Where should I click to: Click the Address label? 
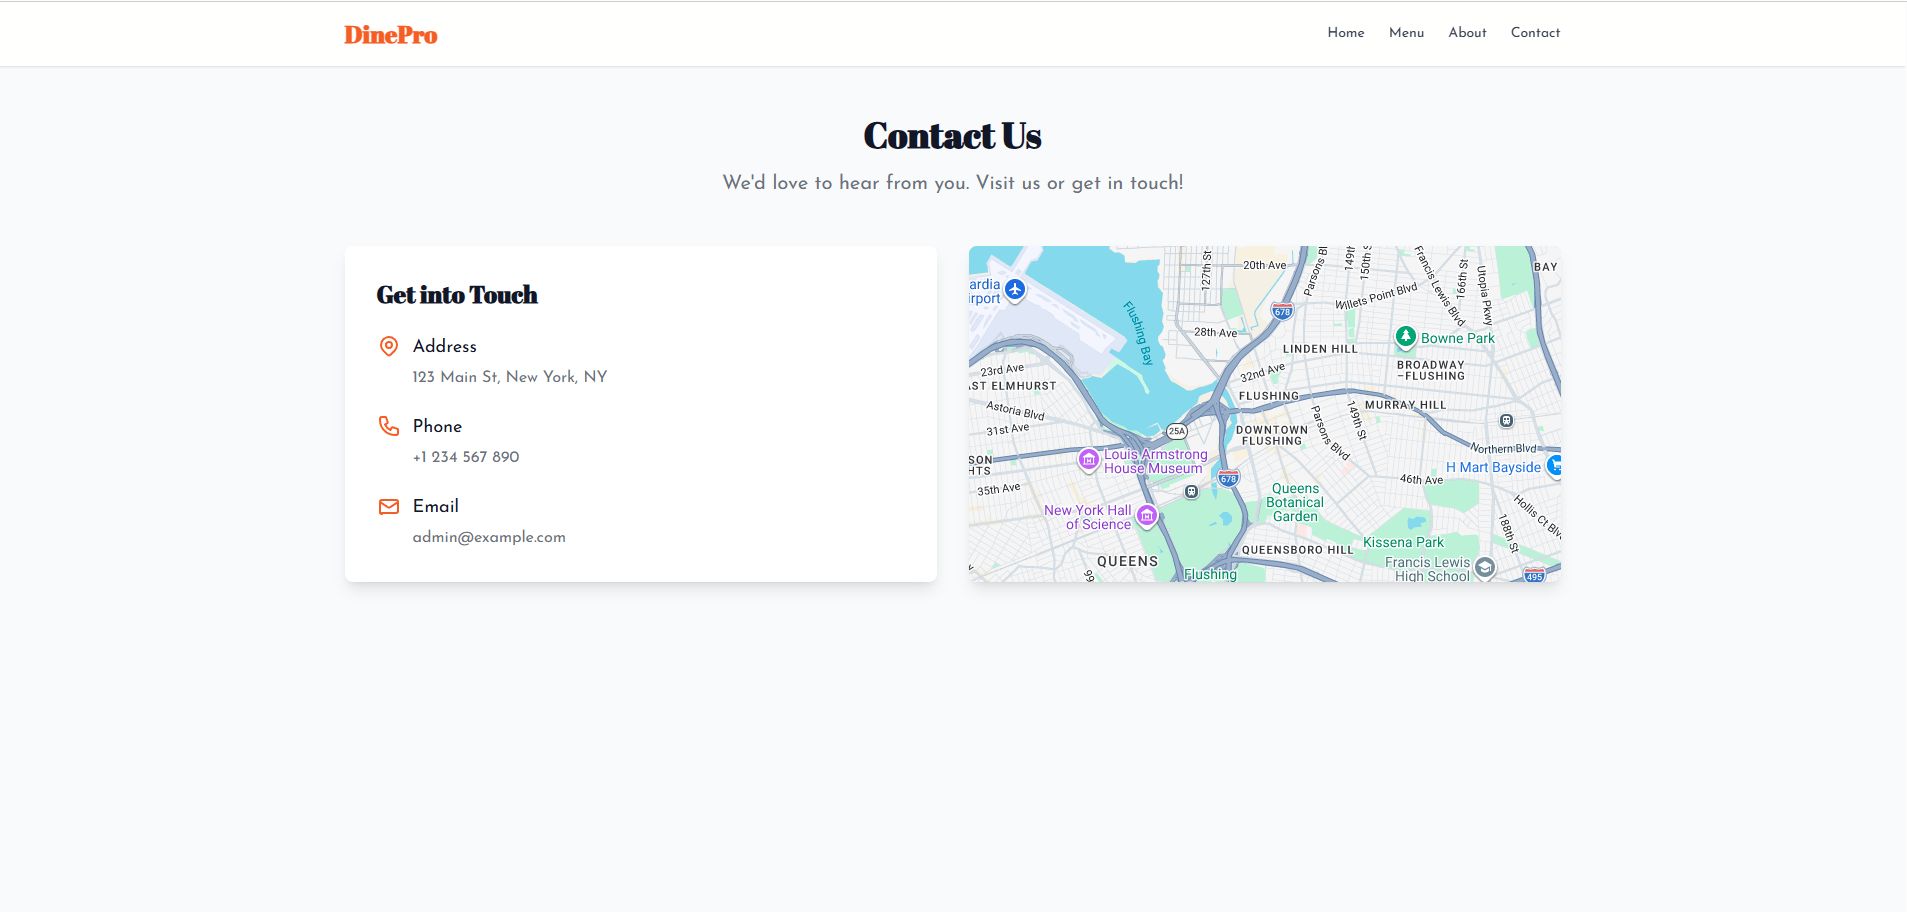click(445, 346)
